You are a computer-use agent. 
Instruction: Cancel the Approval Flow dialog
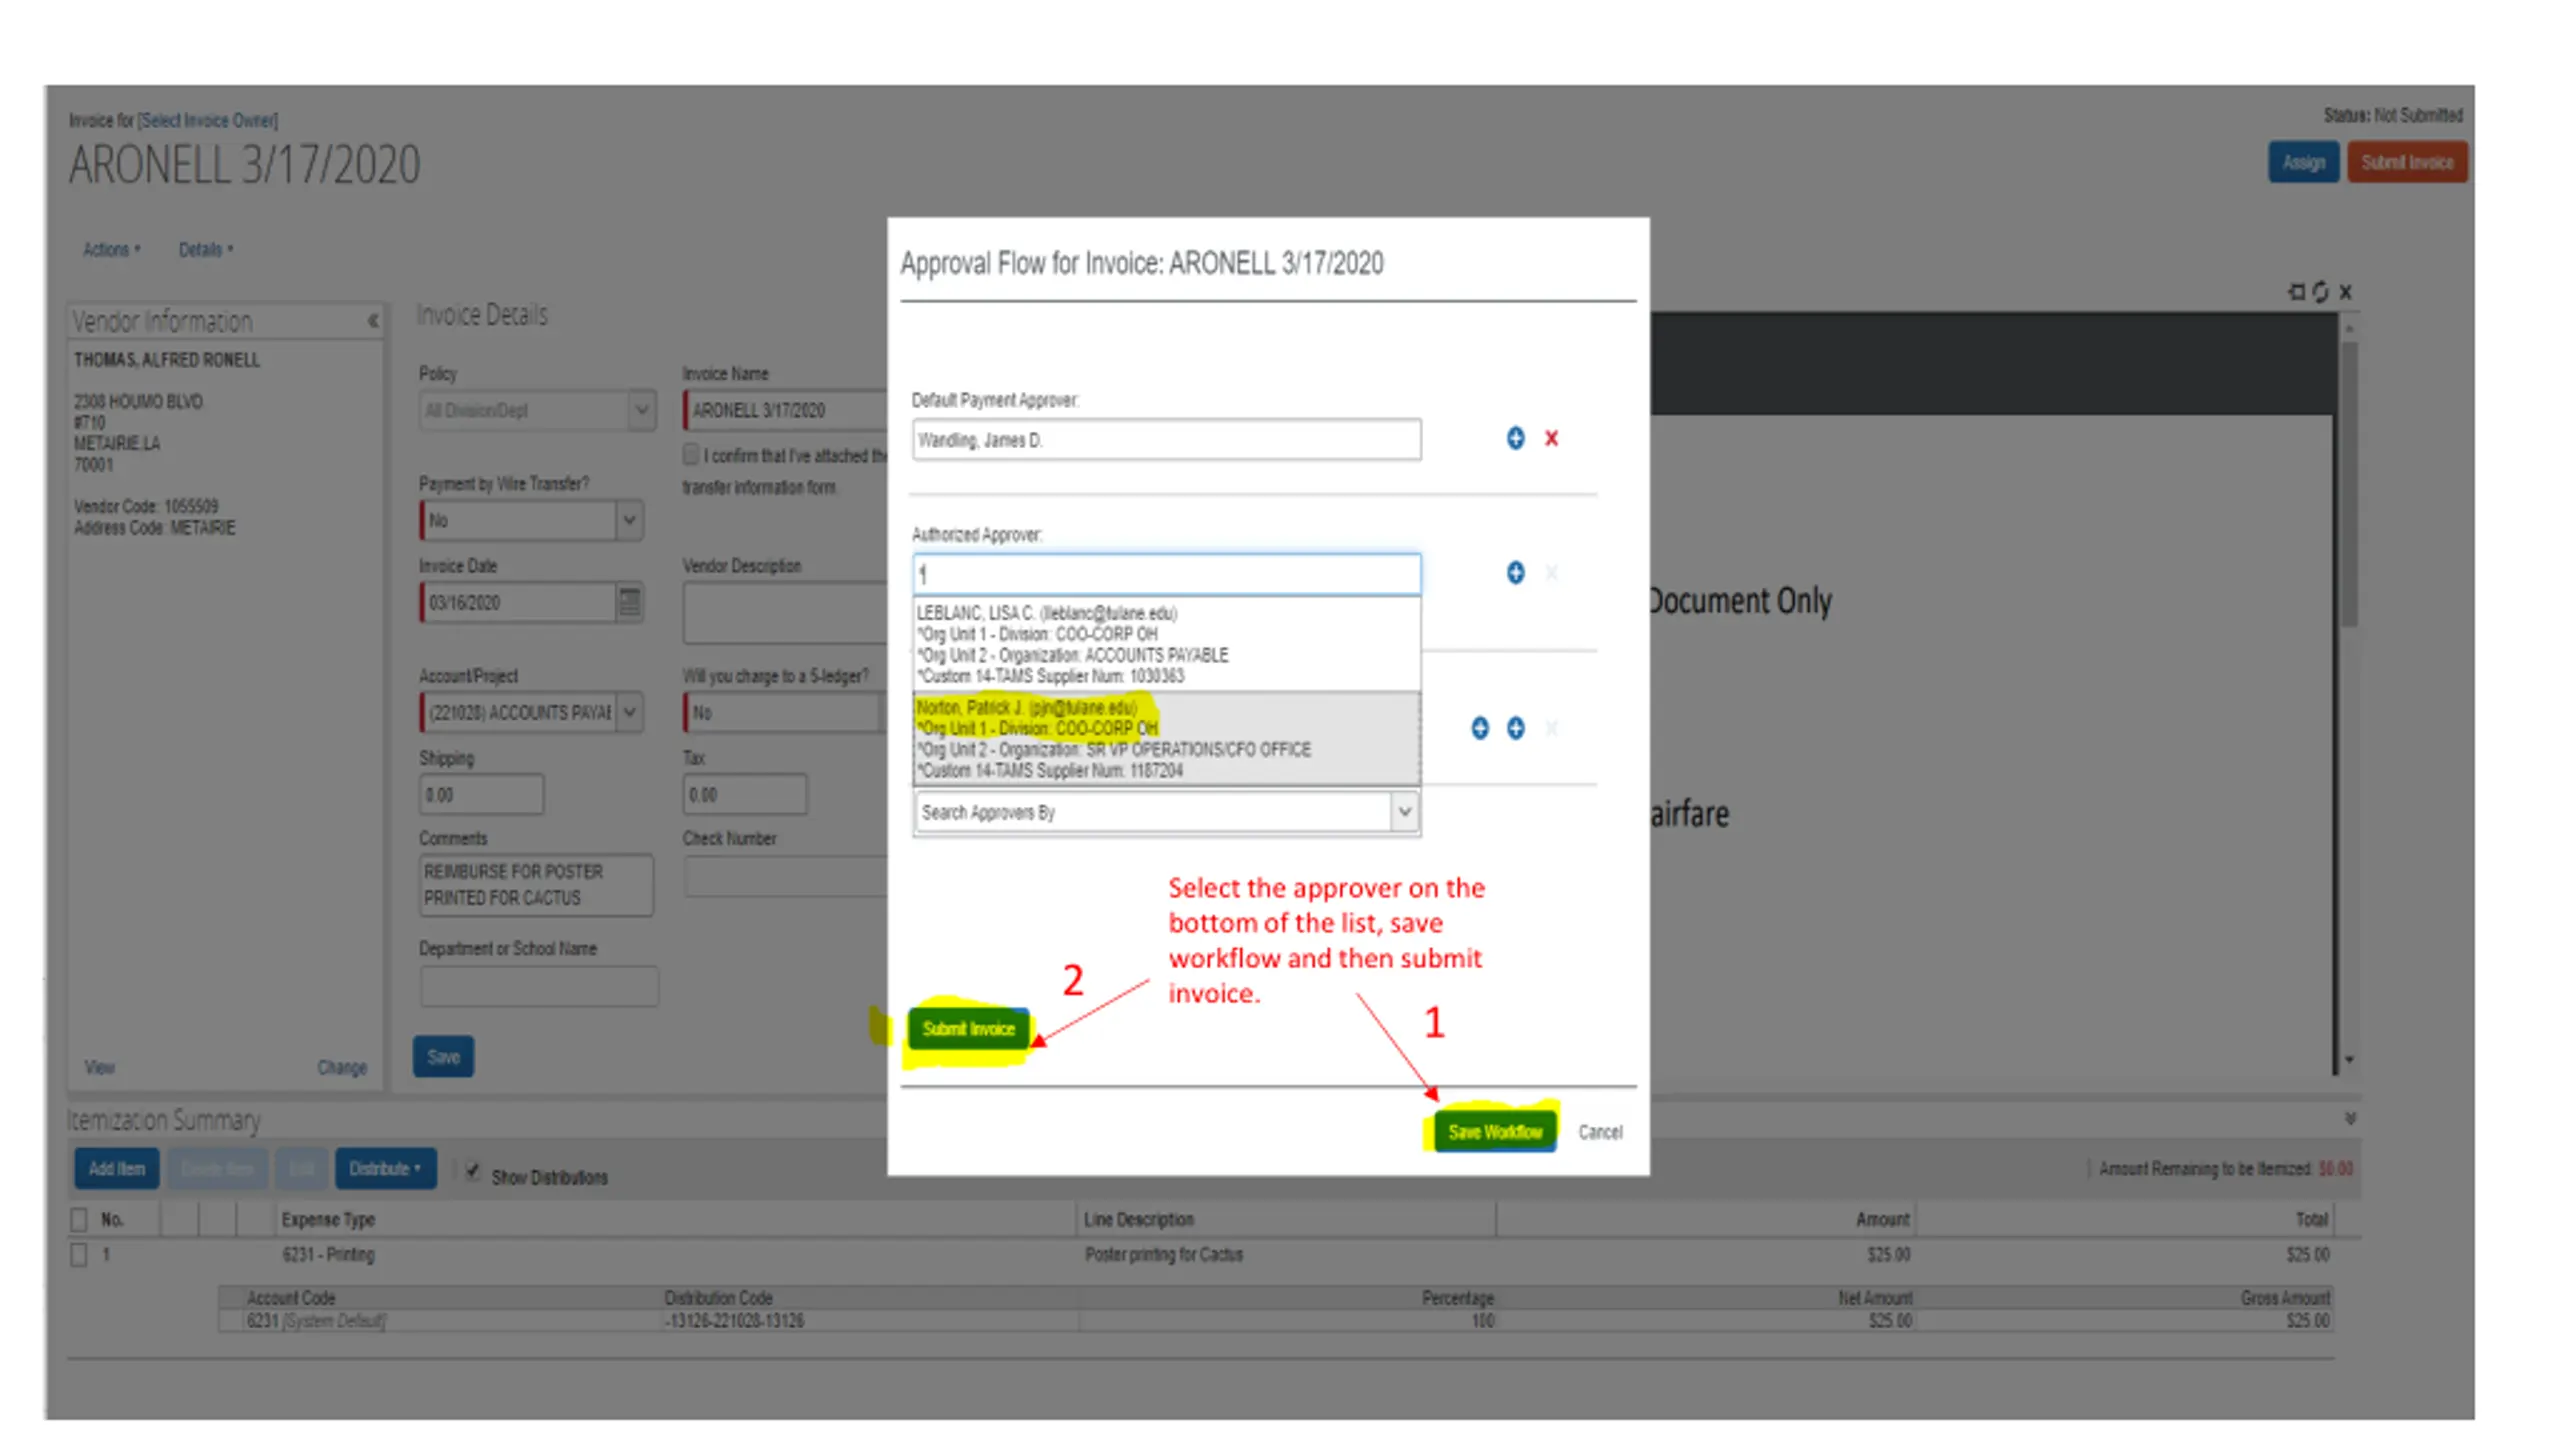pyautogui.click(x=1600, y=1132)
